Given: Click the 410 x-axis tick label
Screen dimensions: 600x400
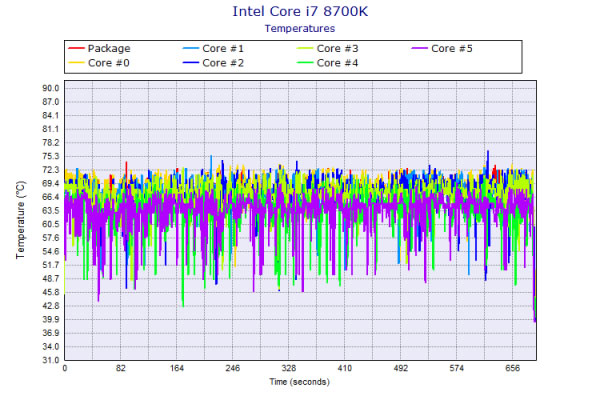Looking at the screenshot, I should [x=344, y=368].
